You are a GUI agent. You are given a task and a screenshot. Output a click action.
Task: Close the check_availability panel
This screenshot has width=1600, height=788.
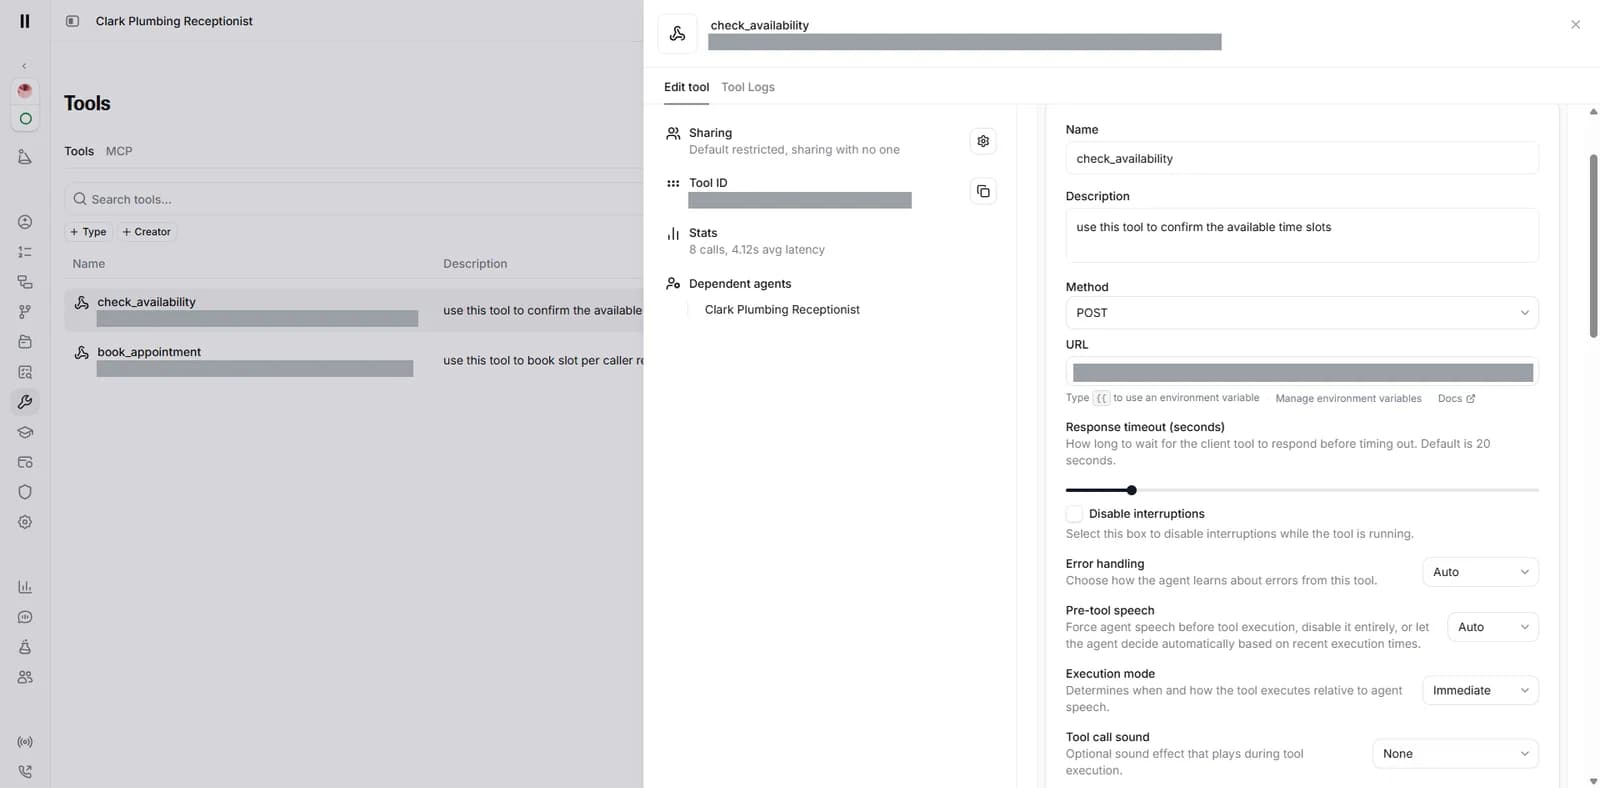tap(1575, 25)
